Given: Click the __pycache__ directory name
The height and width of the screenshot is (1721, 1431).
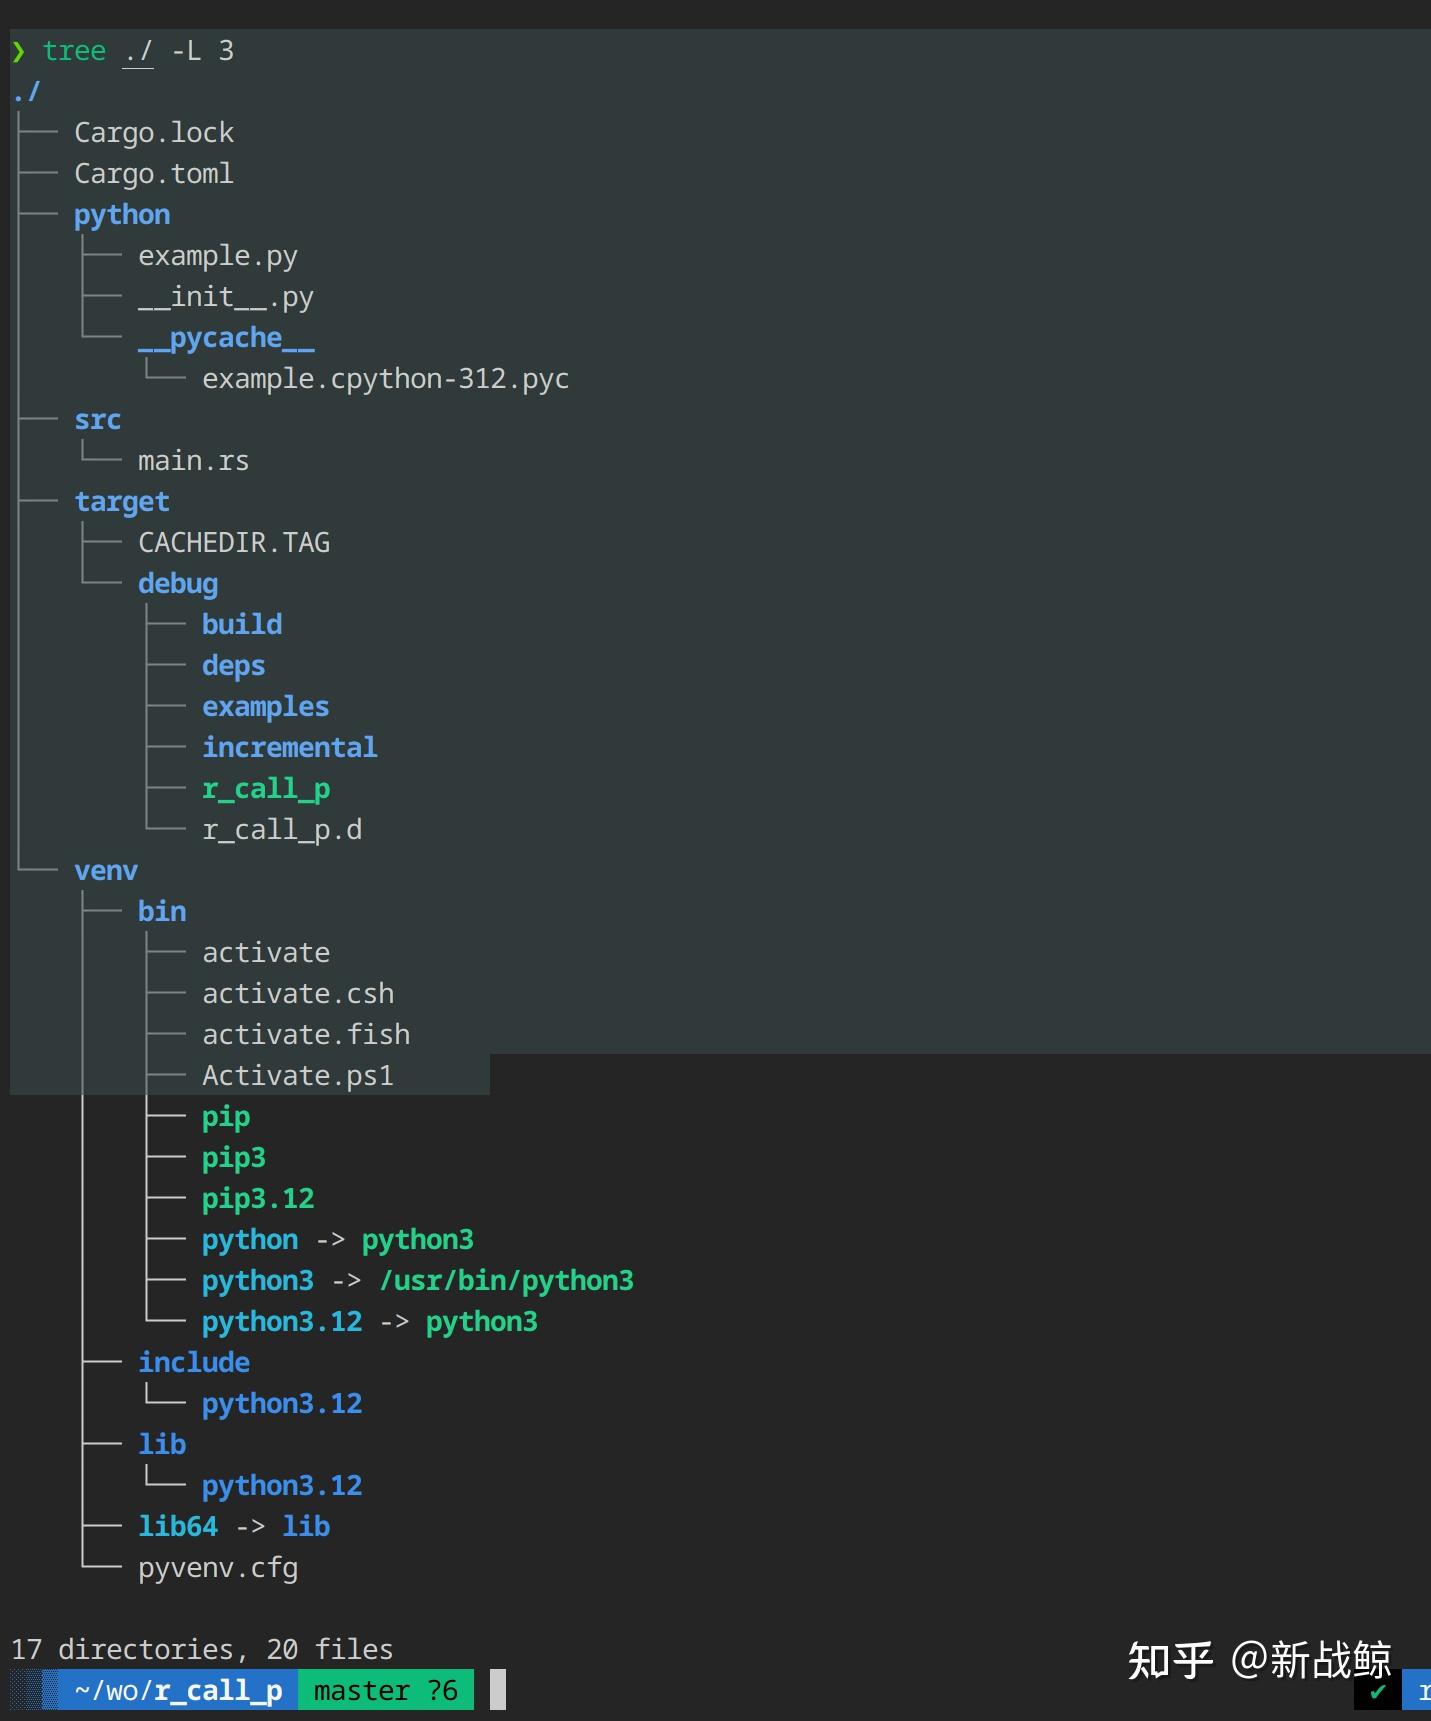Looking at the screenshot, I should click(x=226, y=338).
